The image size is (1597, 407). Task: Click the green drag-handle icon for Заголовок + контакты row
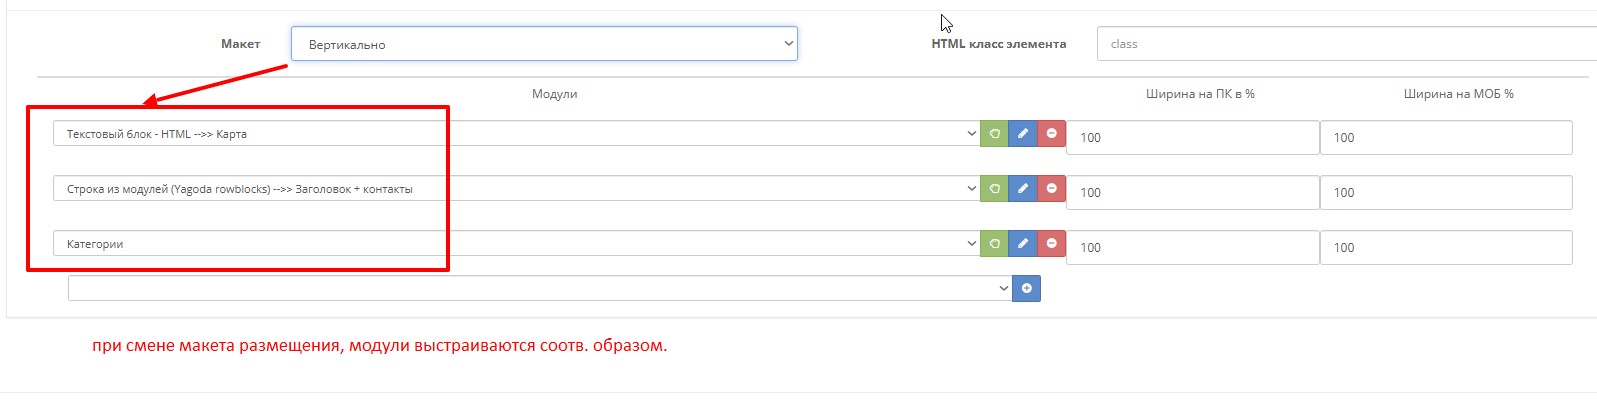point(994,188)
